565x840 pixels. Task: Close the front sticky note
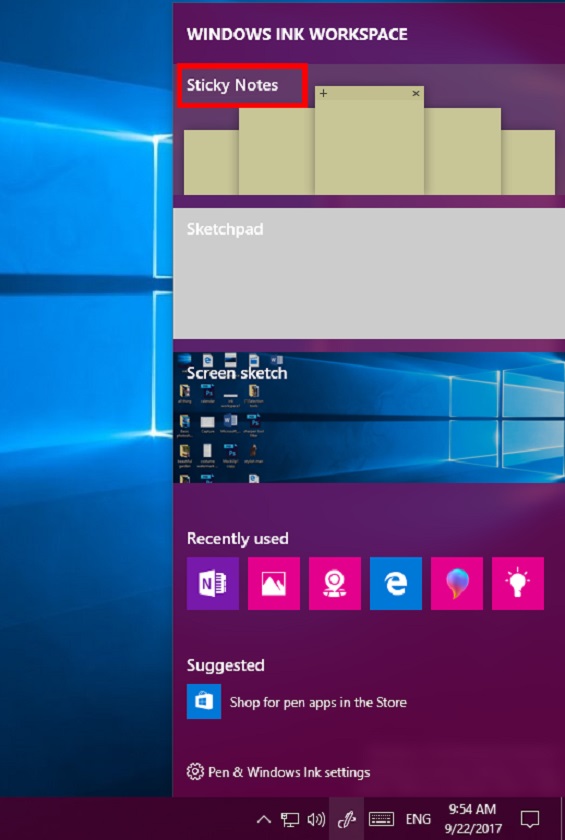(416, 93)
